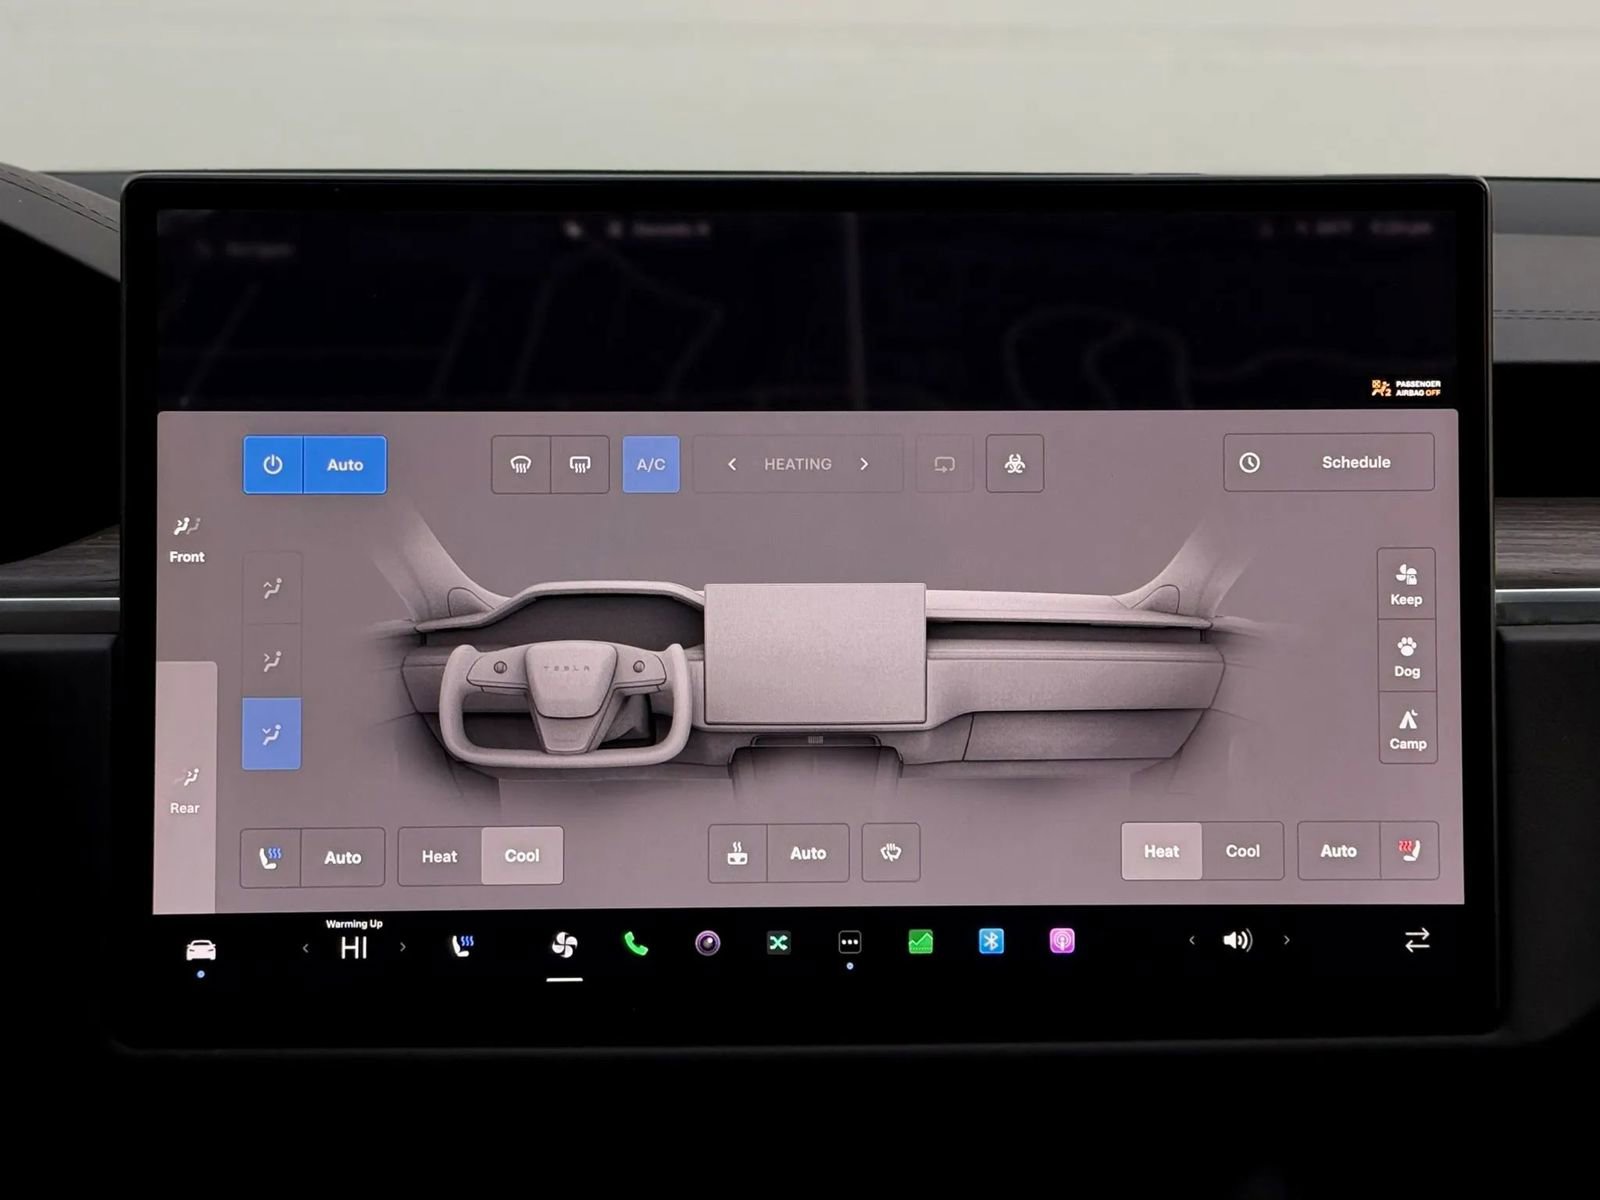
Task: Activate the rear window defroster
Action: [578, 464]
